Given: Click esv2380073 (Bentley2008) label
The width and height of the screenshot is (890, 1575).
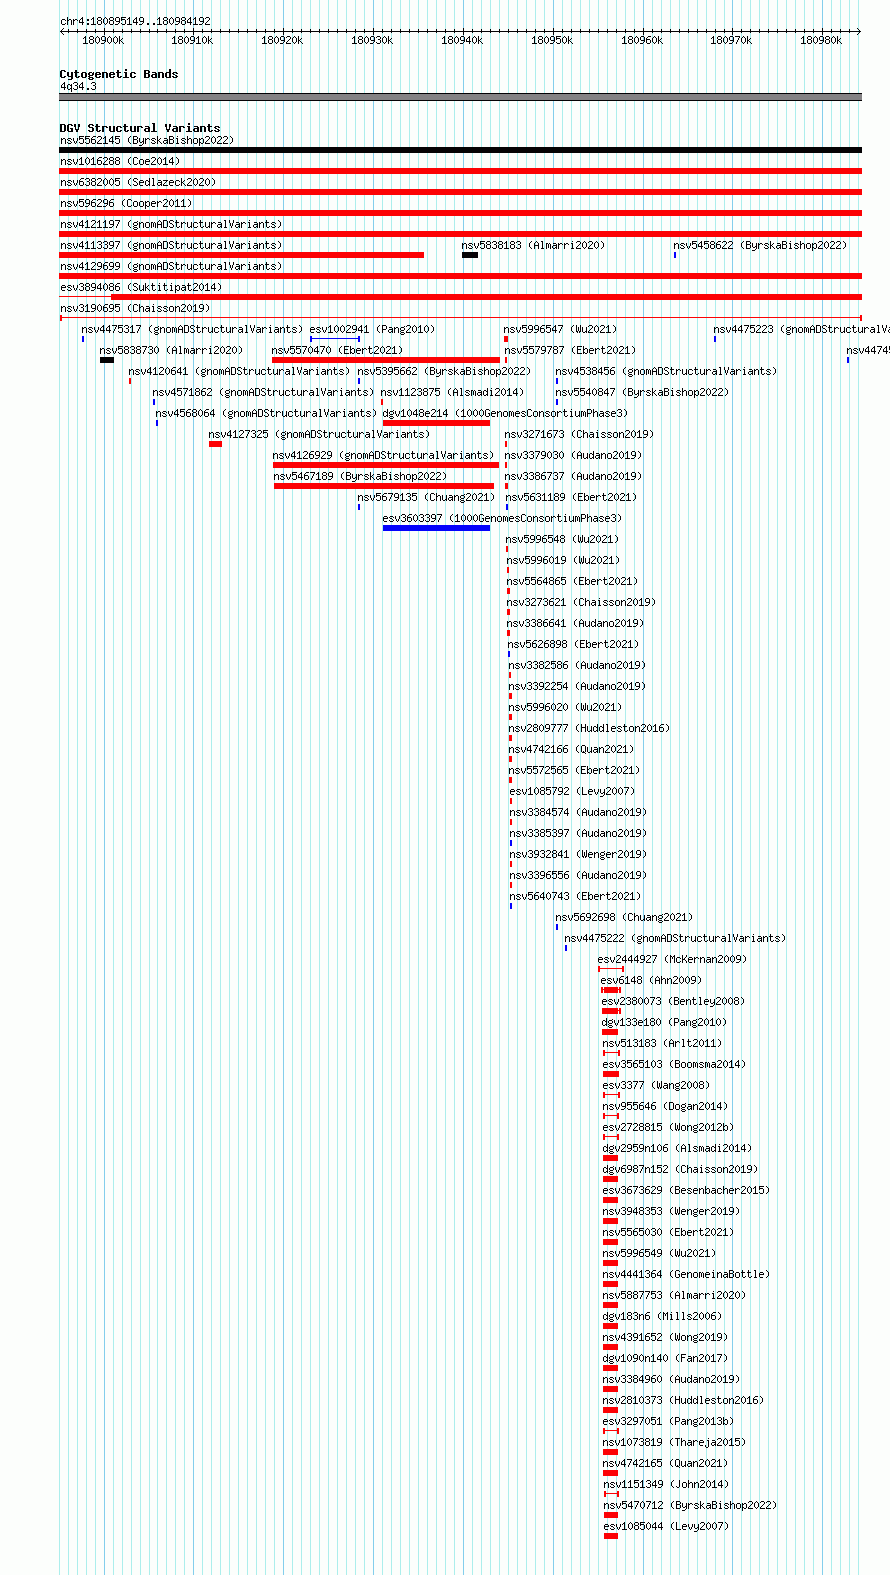Looking at the screenshot, I should [x=673, y=1002].
